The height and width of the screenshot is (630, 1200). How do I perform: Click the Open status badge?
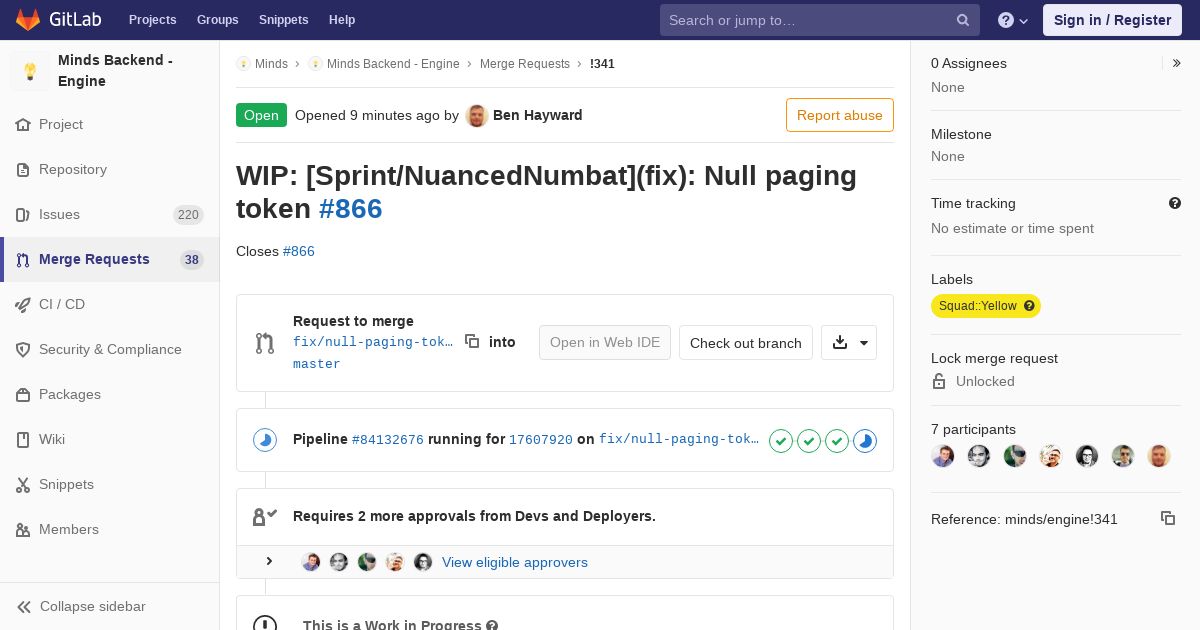(261, 115)
